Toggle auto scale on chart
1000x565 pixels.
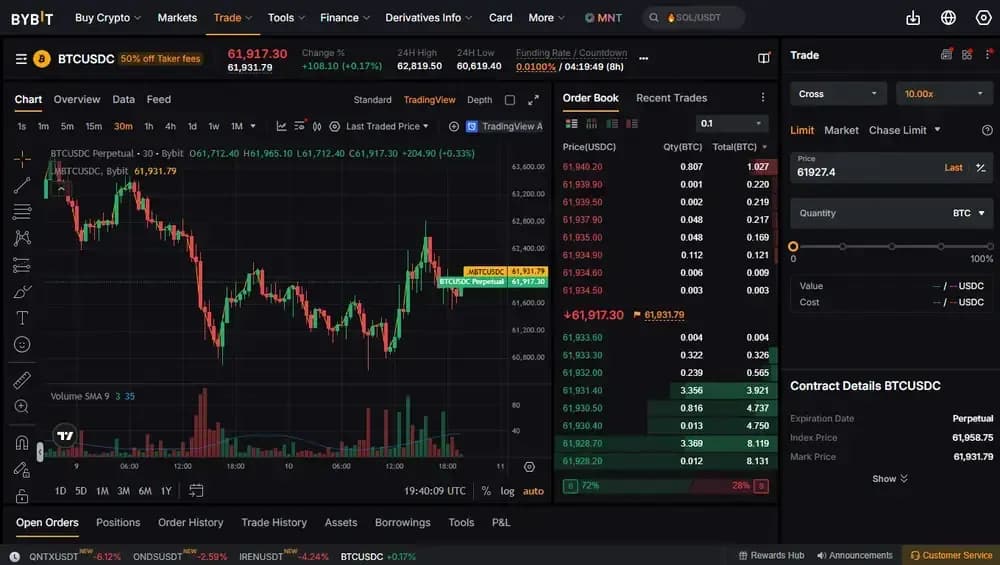point(533,491)
